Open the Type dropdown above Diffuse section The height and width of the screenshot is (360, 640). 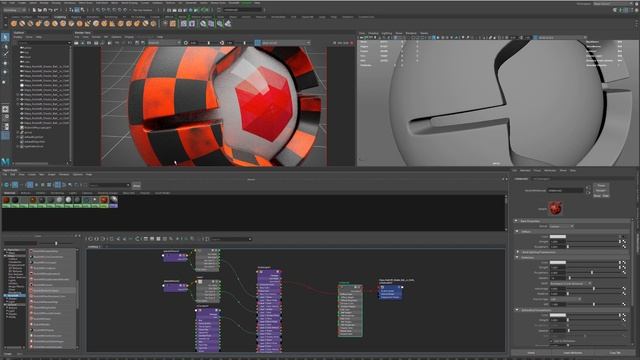561,226
